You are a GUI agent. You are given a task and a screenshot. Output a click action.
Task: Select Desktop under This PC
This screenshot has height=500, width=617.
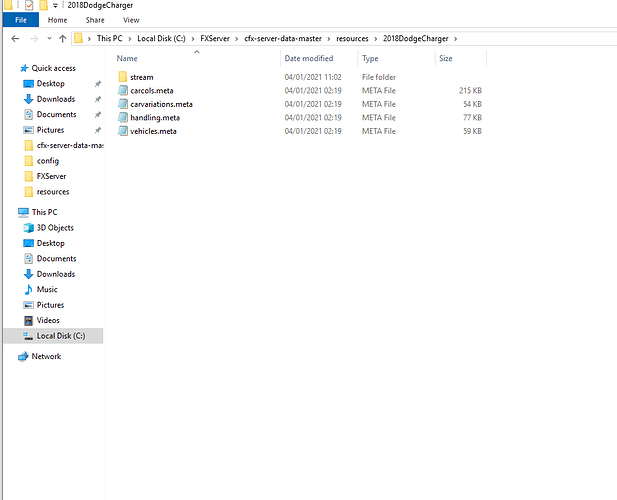click(x=50, y=243)
